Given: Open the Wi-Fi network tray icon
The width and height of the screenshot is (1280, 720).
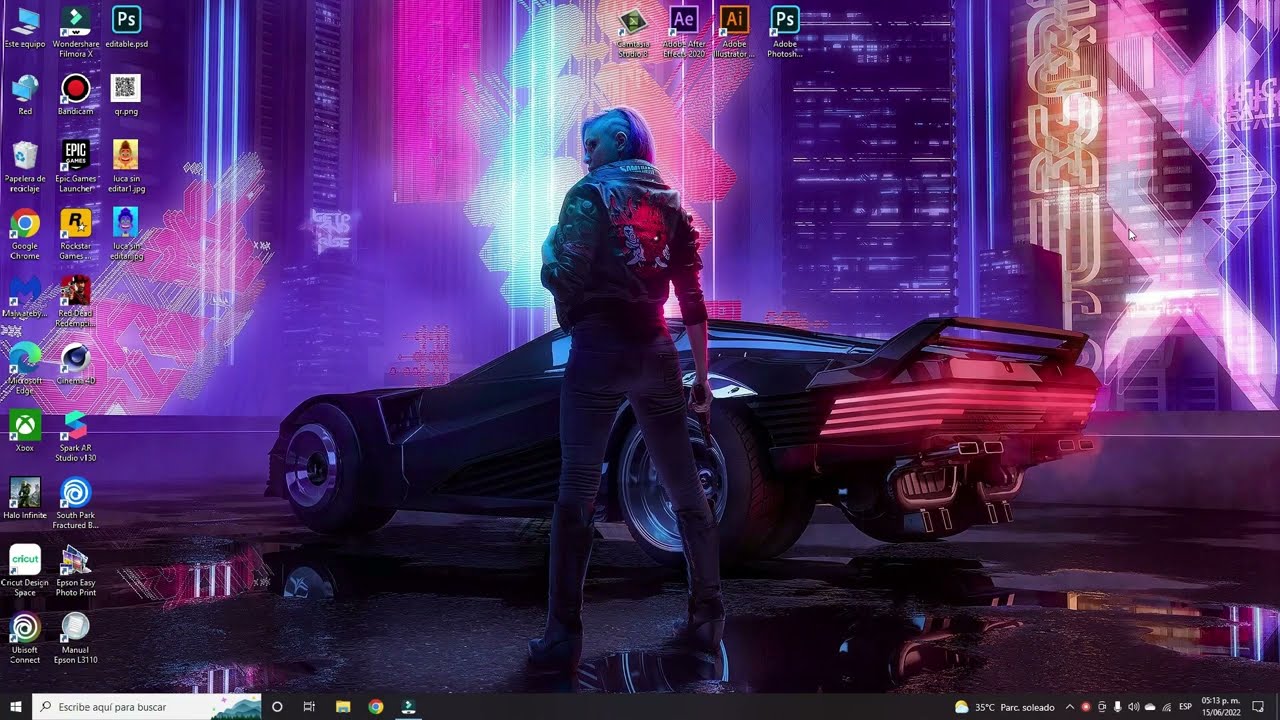Looking at the screenshot, I should click(x=1166, y=707).
